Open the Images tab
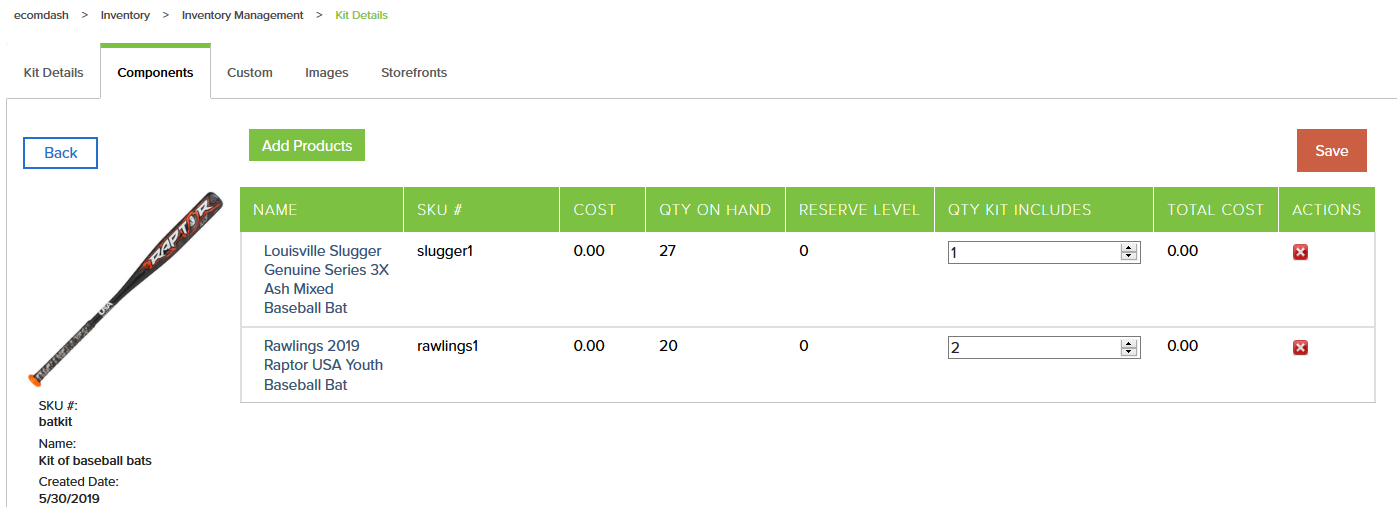The height and width of the screenshot is (507, 1397). point(327,73)
